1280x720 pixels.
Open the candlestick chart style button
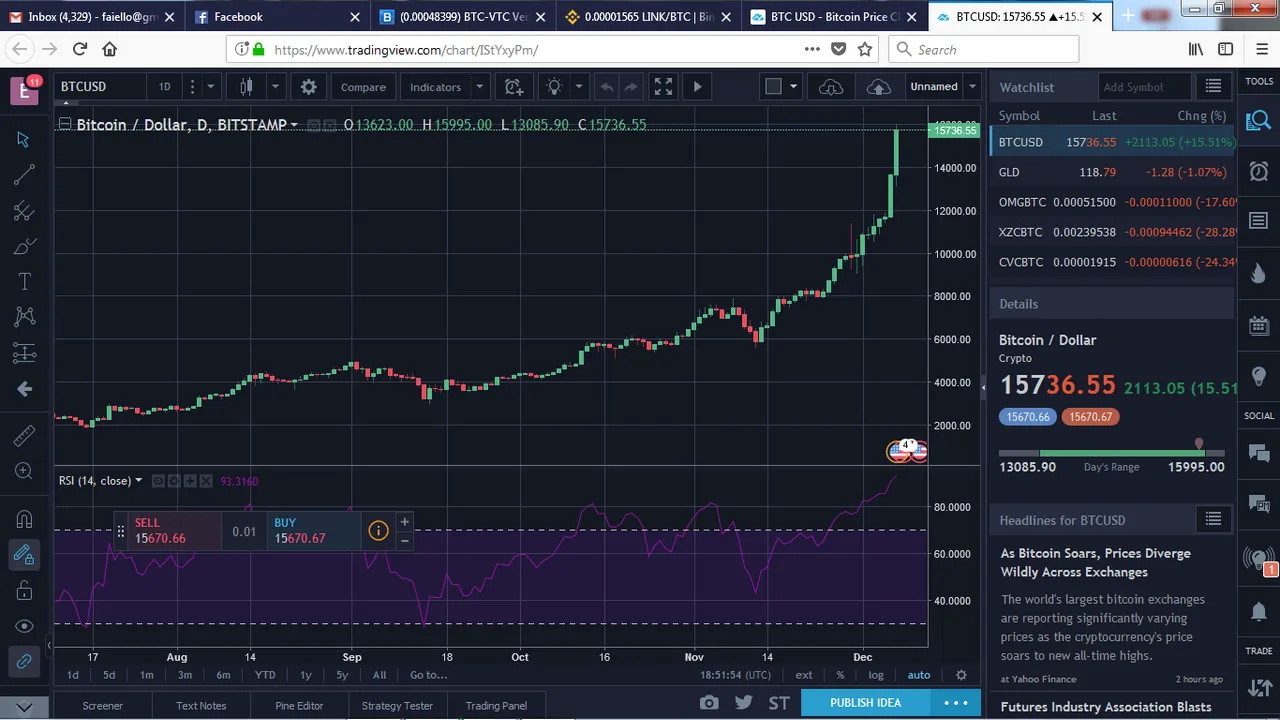tap(246, 87)
